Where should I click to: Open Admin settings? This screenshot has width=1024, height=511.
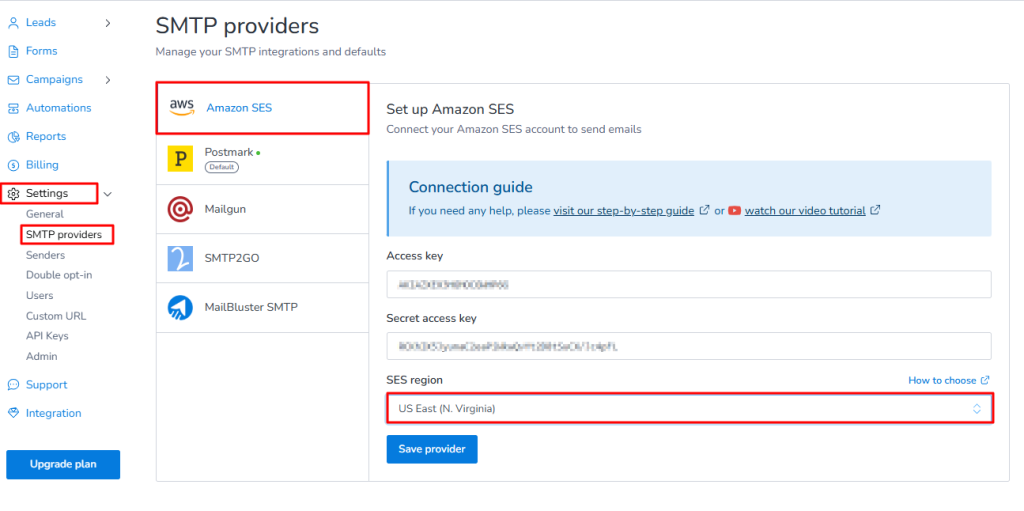point(42,357)
